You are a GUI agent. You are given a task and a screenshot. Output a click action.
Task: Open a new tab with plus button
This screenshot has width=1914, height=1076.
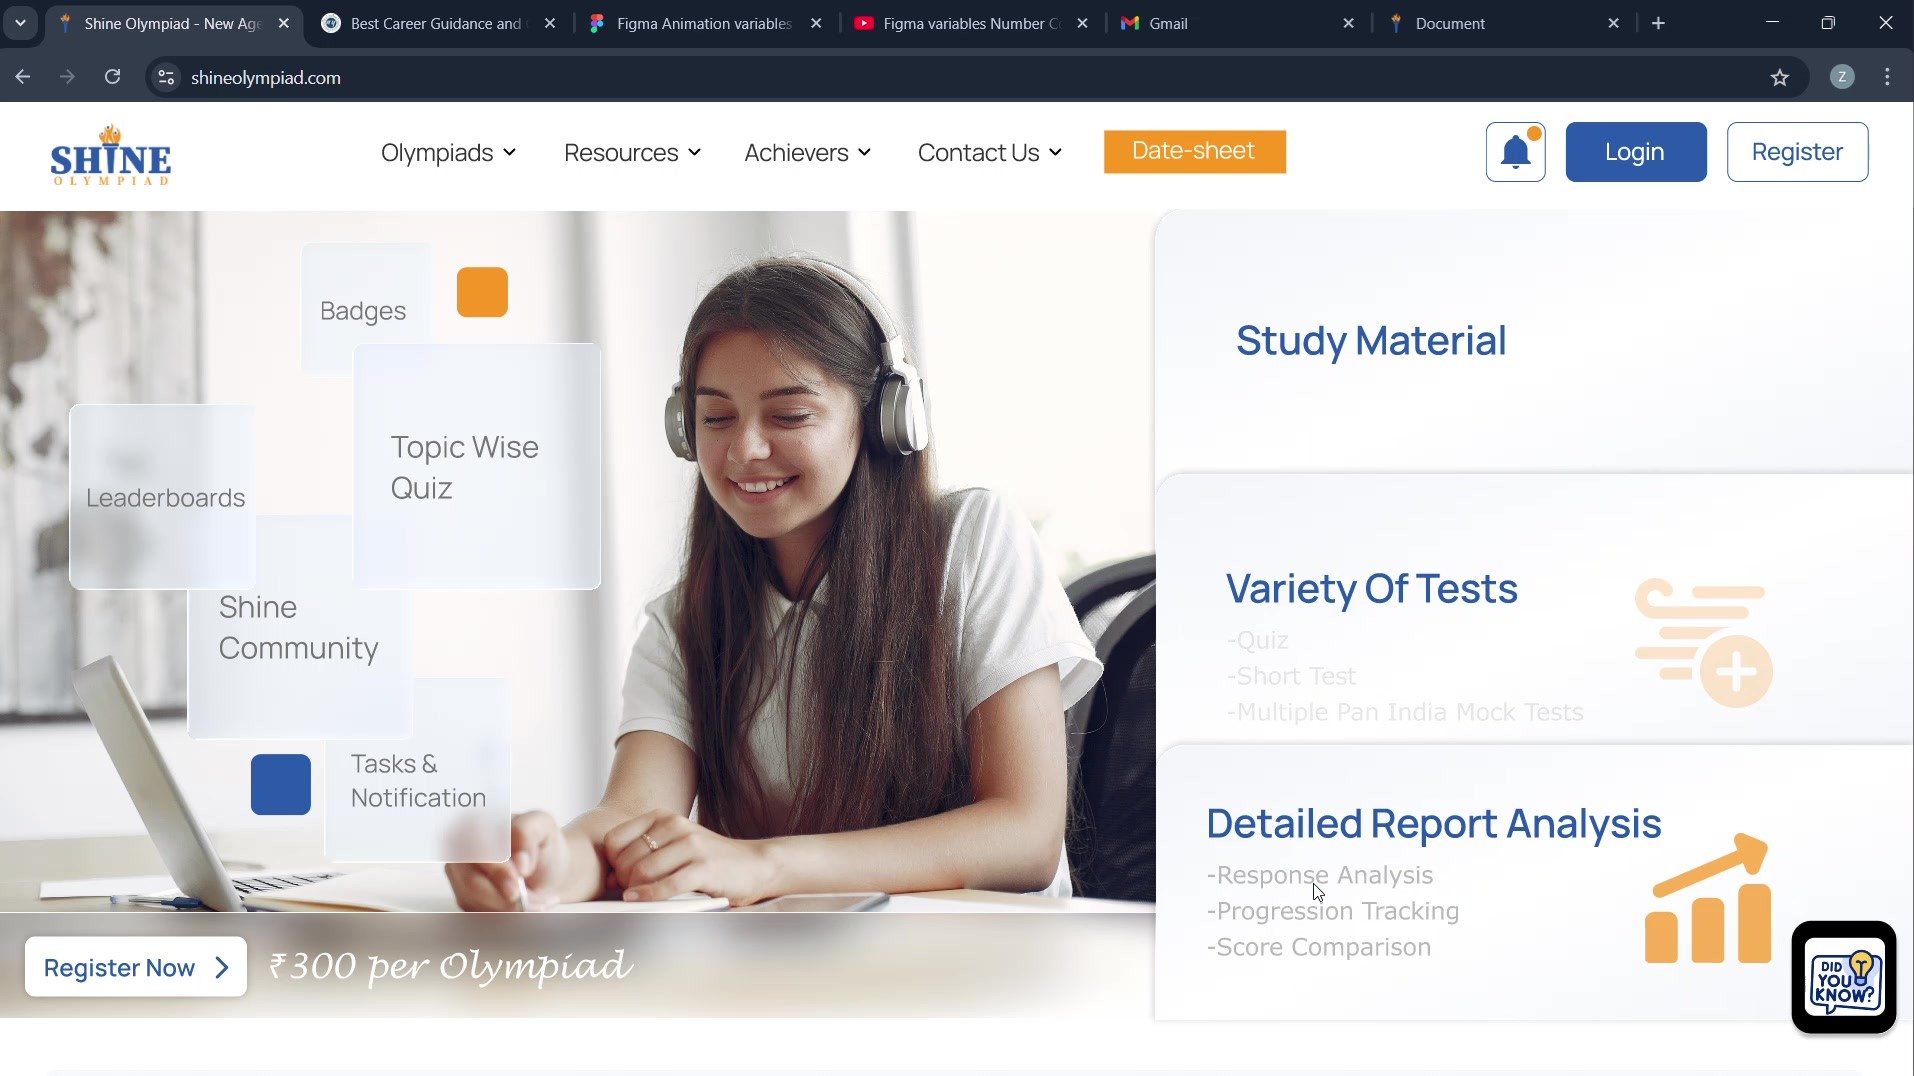click(x=1658, y=23)
